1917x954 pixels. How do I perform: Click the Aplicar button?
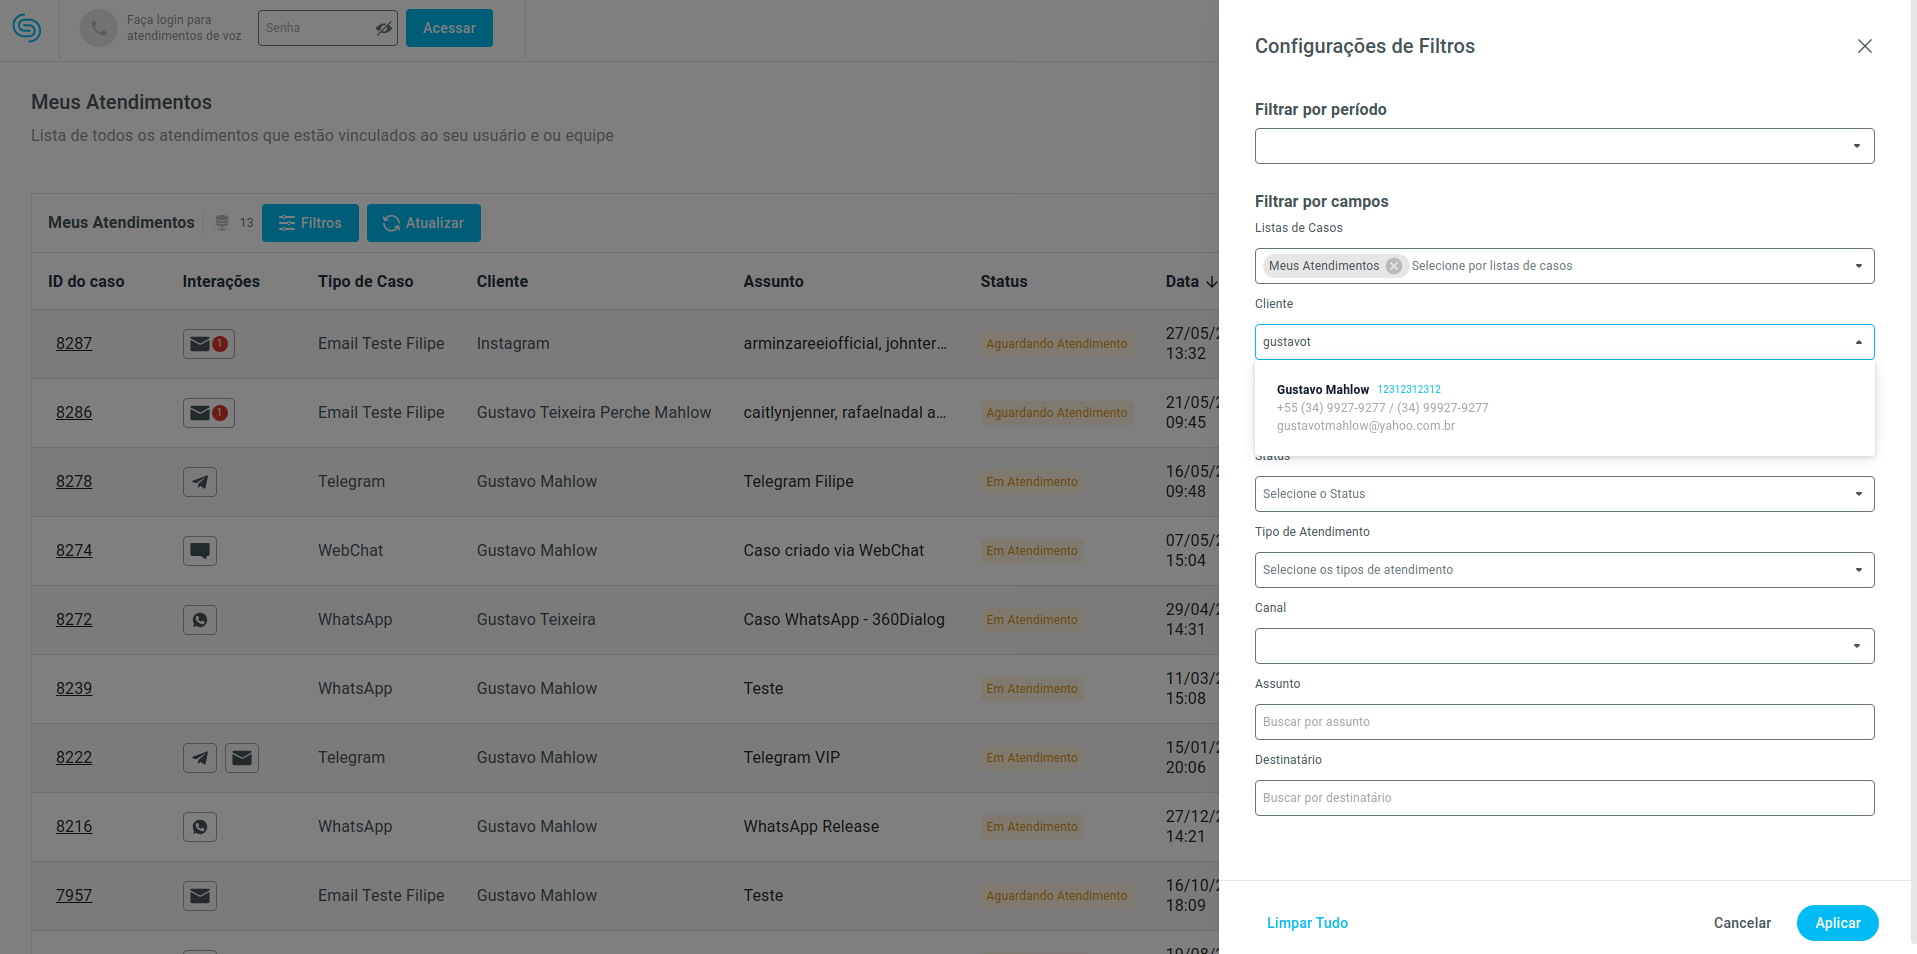(x=1837, y=923)
